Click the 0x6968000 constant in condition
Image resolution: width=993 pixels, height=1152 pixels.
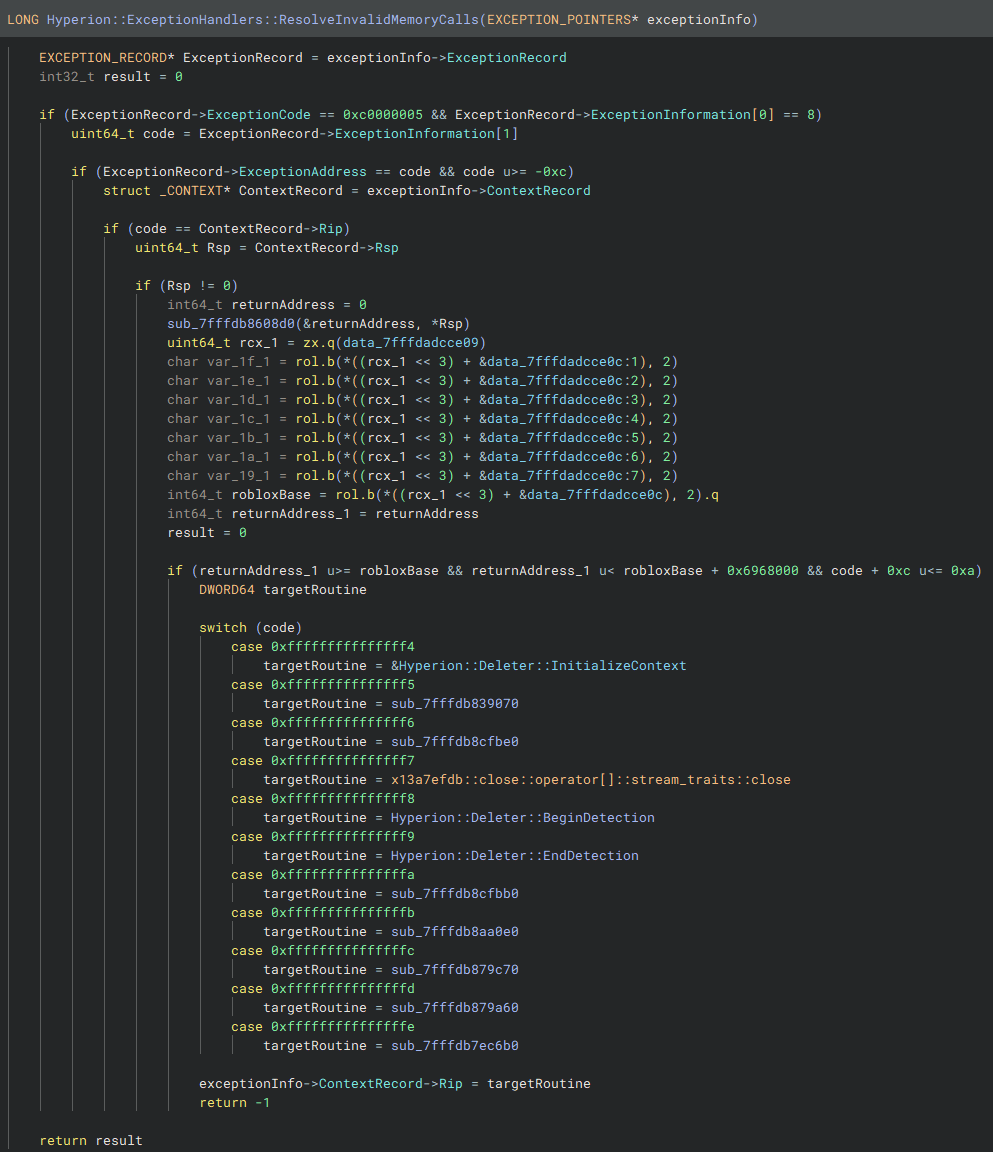coord(762,571)
